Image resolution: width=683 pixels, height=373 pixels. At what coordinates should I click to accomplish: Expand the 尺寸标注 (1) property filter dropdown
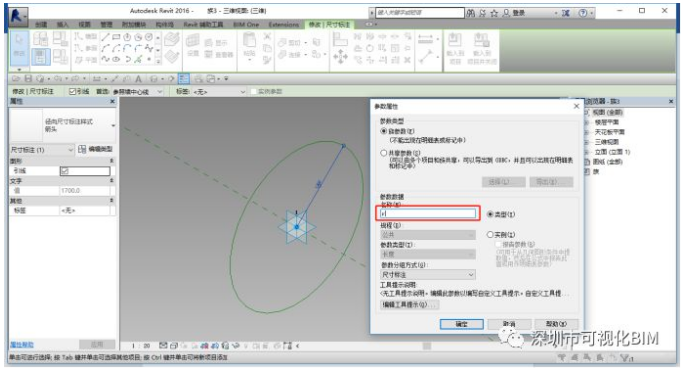pyautogui.click(x=41, y=150)
